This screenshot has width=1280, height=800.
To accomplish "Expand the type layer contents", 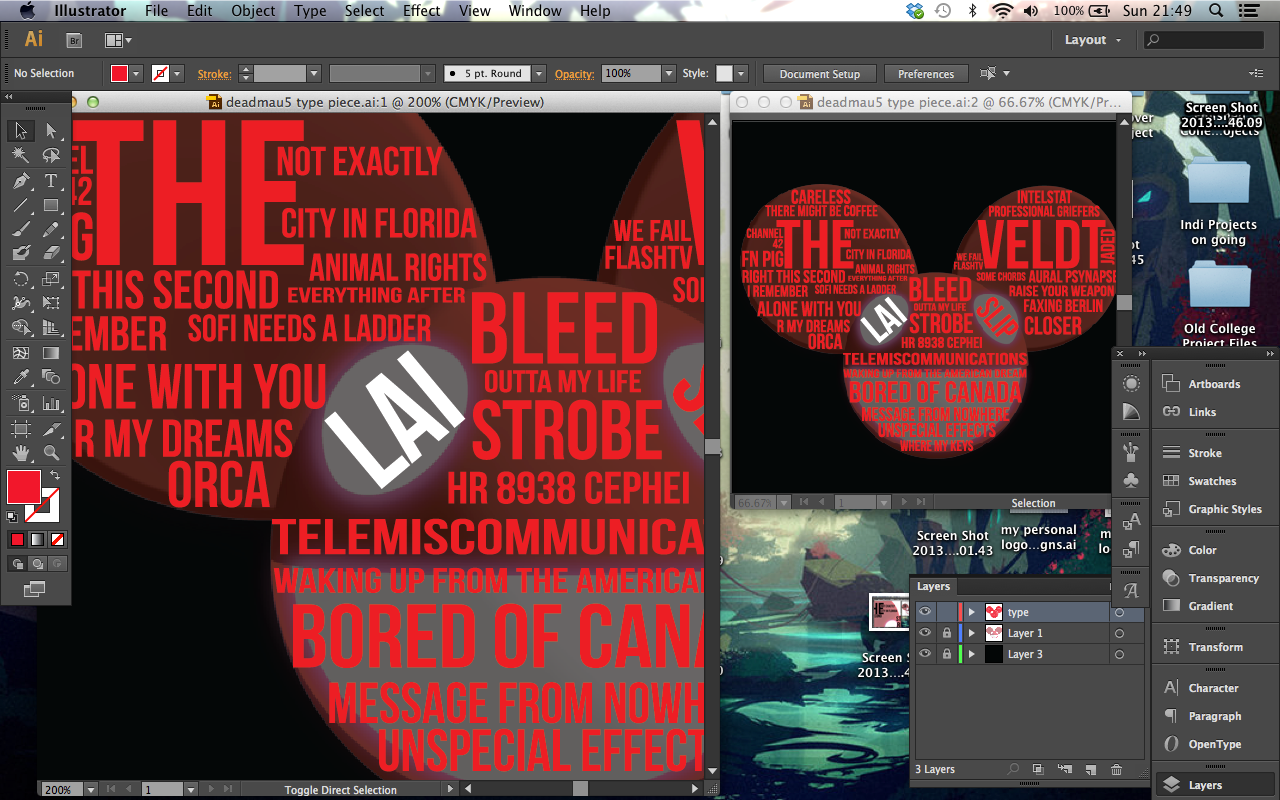I will pos(971,612).
